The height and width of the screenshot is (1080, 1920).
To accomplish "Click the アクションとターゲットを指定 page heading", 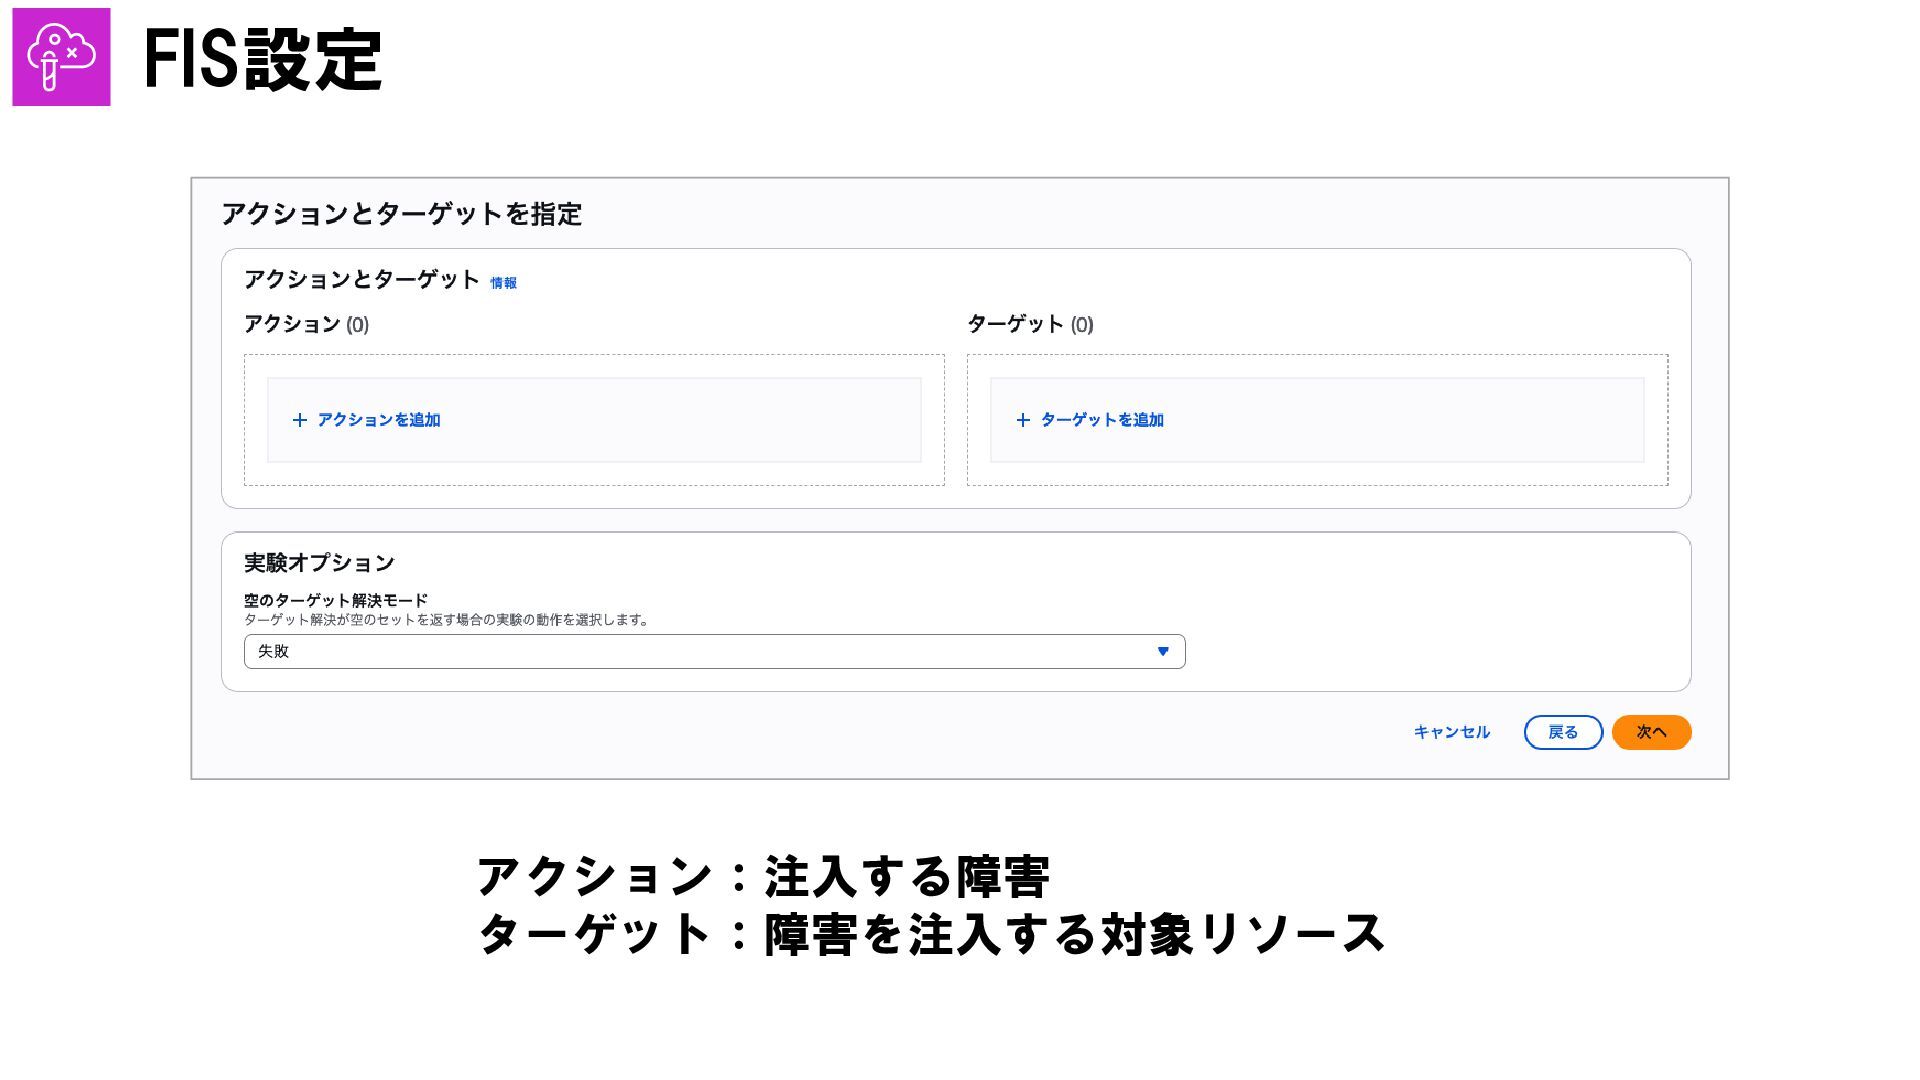I will 401,214.
